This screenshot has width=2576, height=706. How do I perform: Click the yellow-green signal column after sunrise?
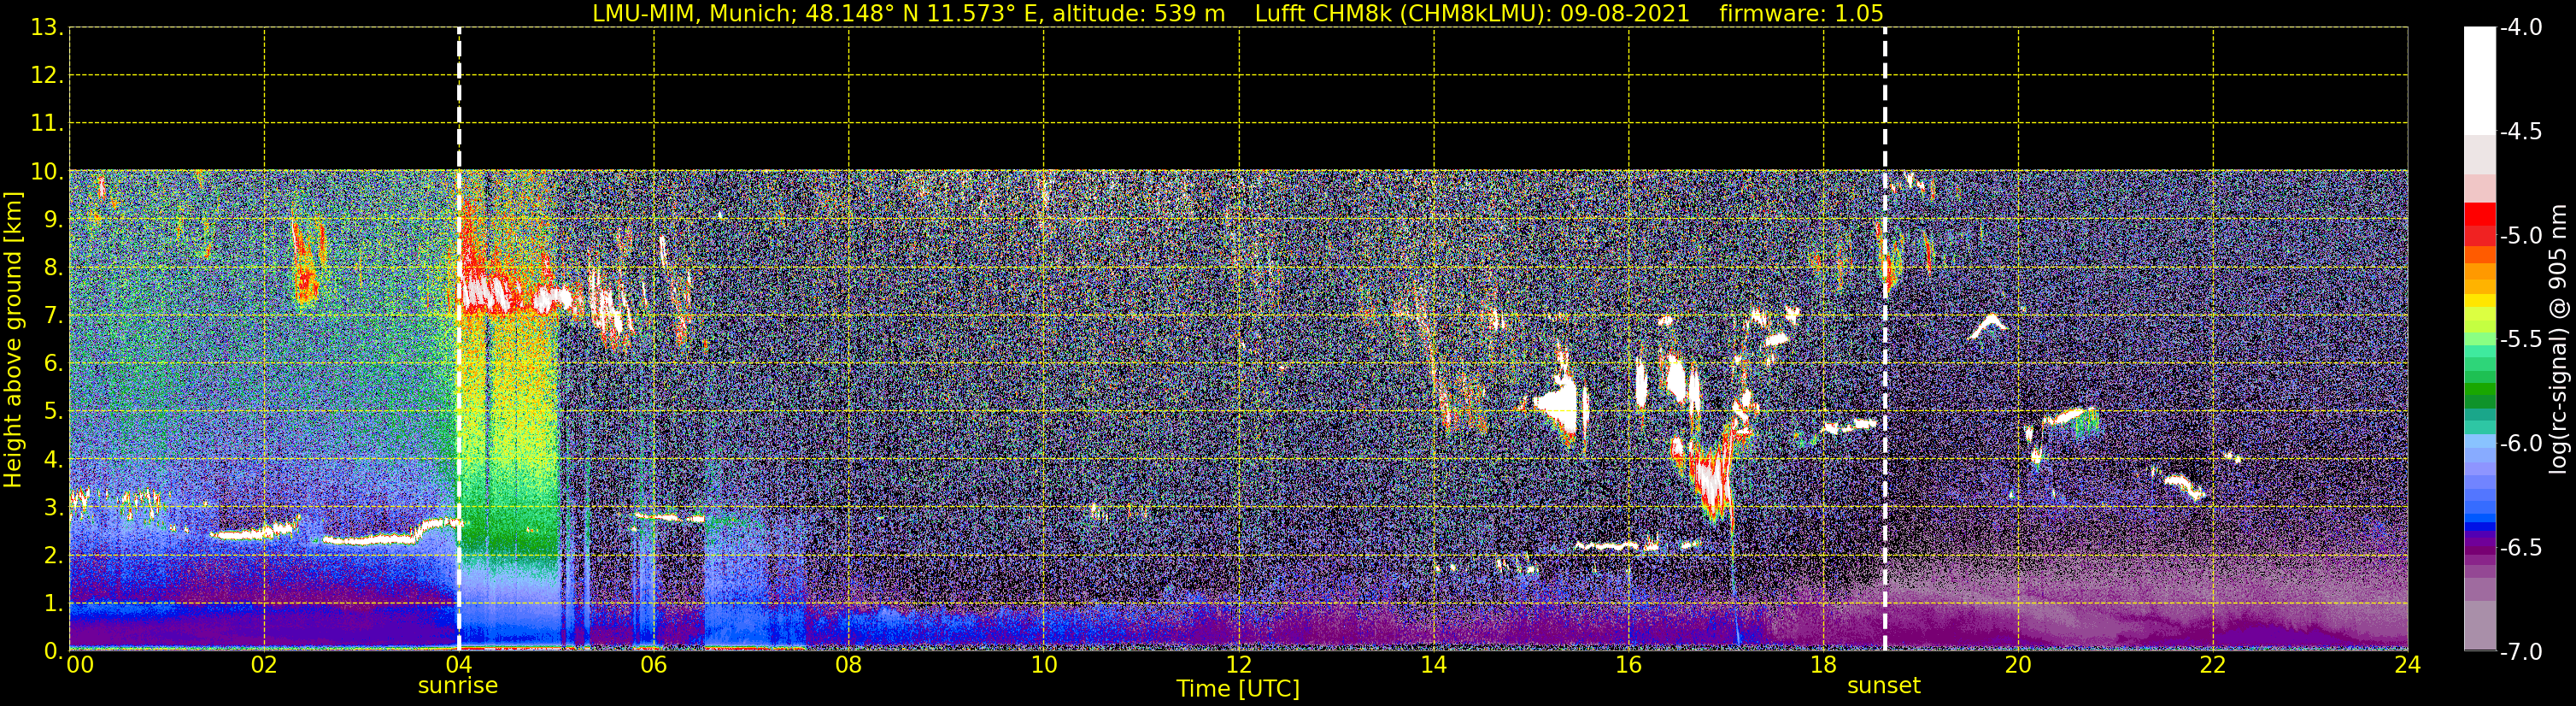click(508, 430)
